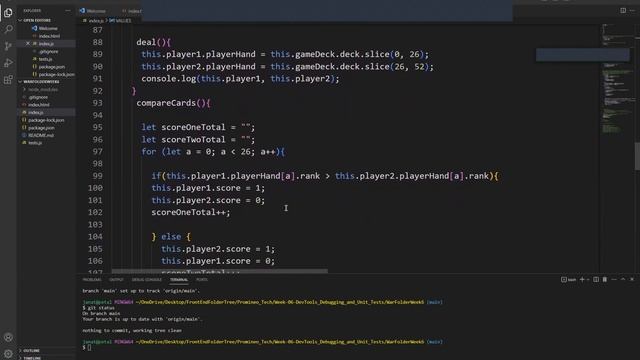Open package-lock.json in the project folder tree
Image resolution: width=640 pixels, height=360 pixels.
click(46, 120)
